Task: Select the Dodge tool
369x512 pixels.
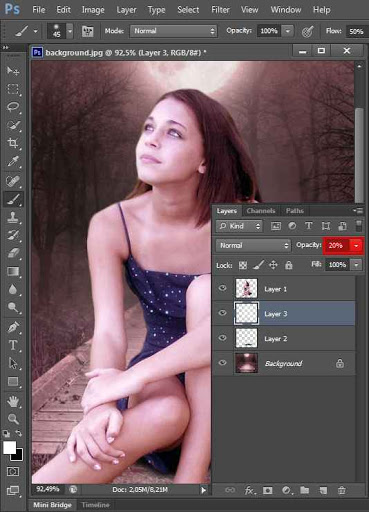Action: click(x=13, y=307)
